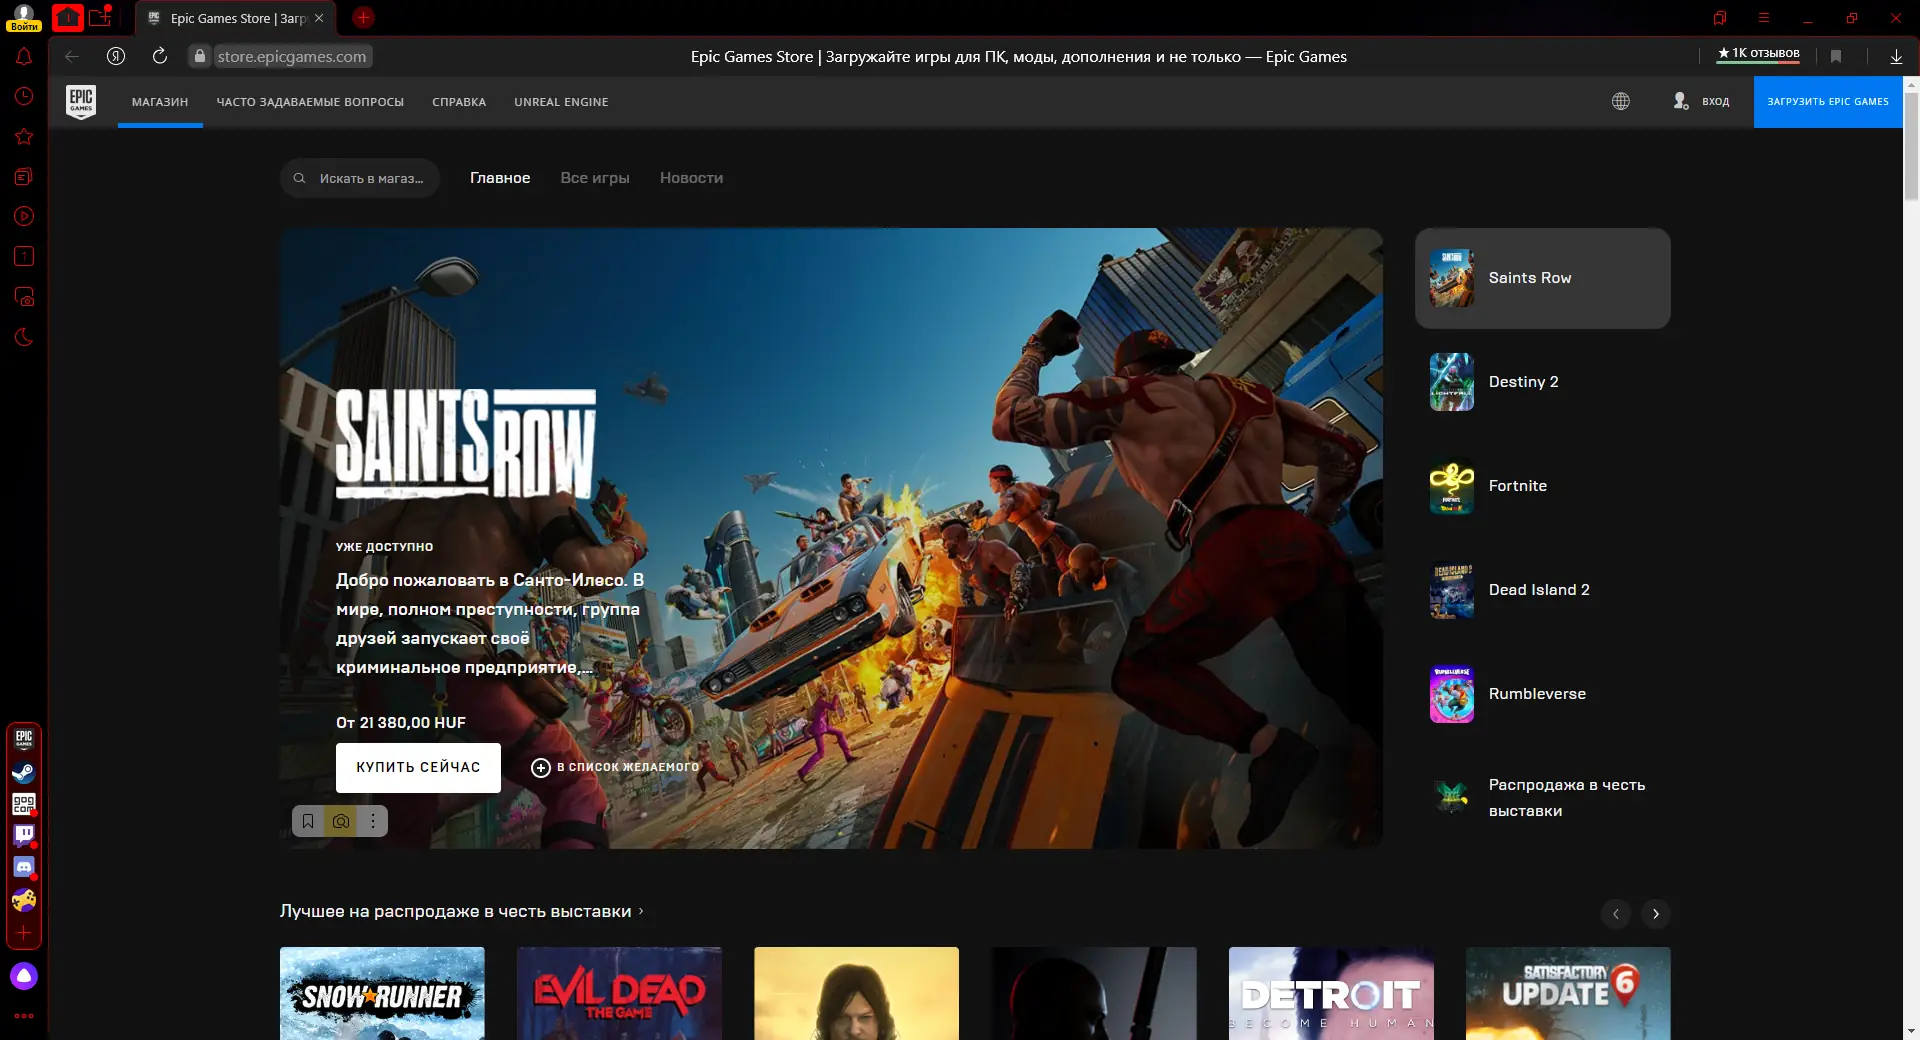Open the Discord shortcut in sidebar

pyautogui.click(x=24, y=867)
